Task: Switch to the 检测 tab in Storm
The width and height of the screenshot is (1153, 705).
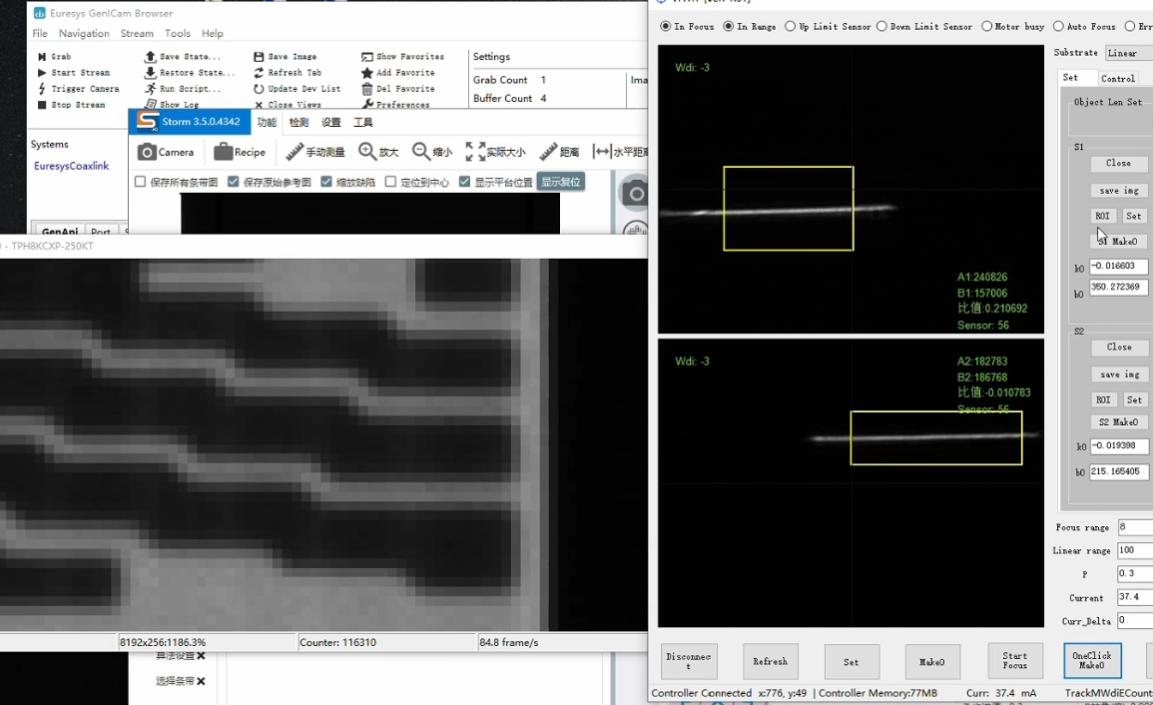Action: point(299,122)
